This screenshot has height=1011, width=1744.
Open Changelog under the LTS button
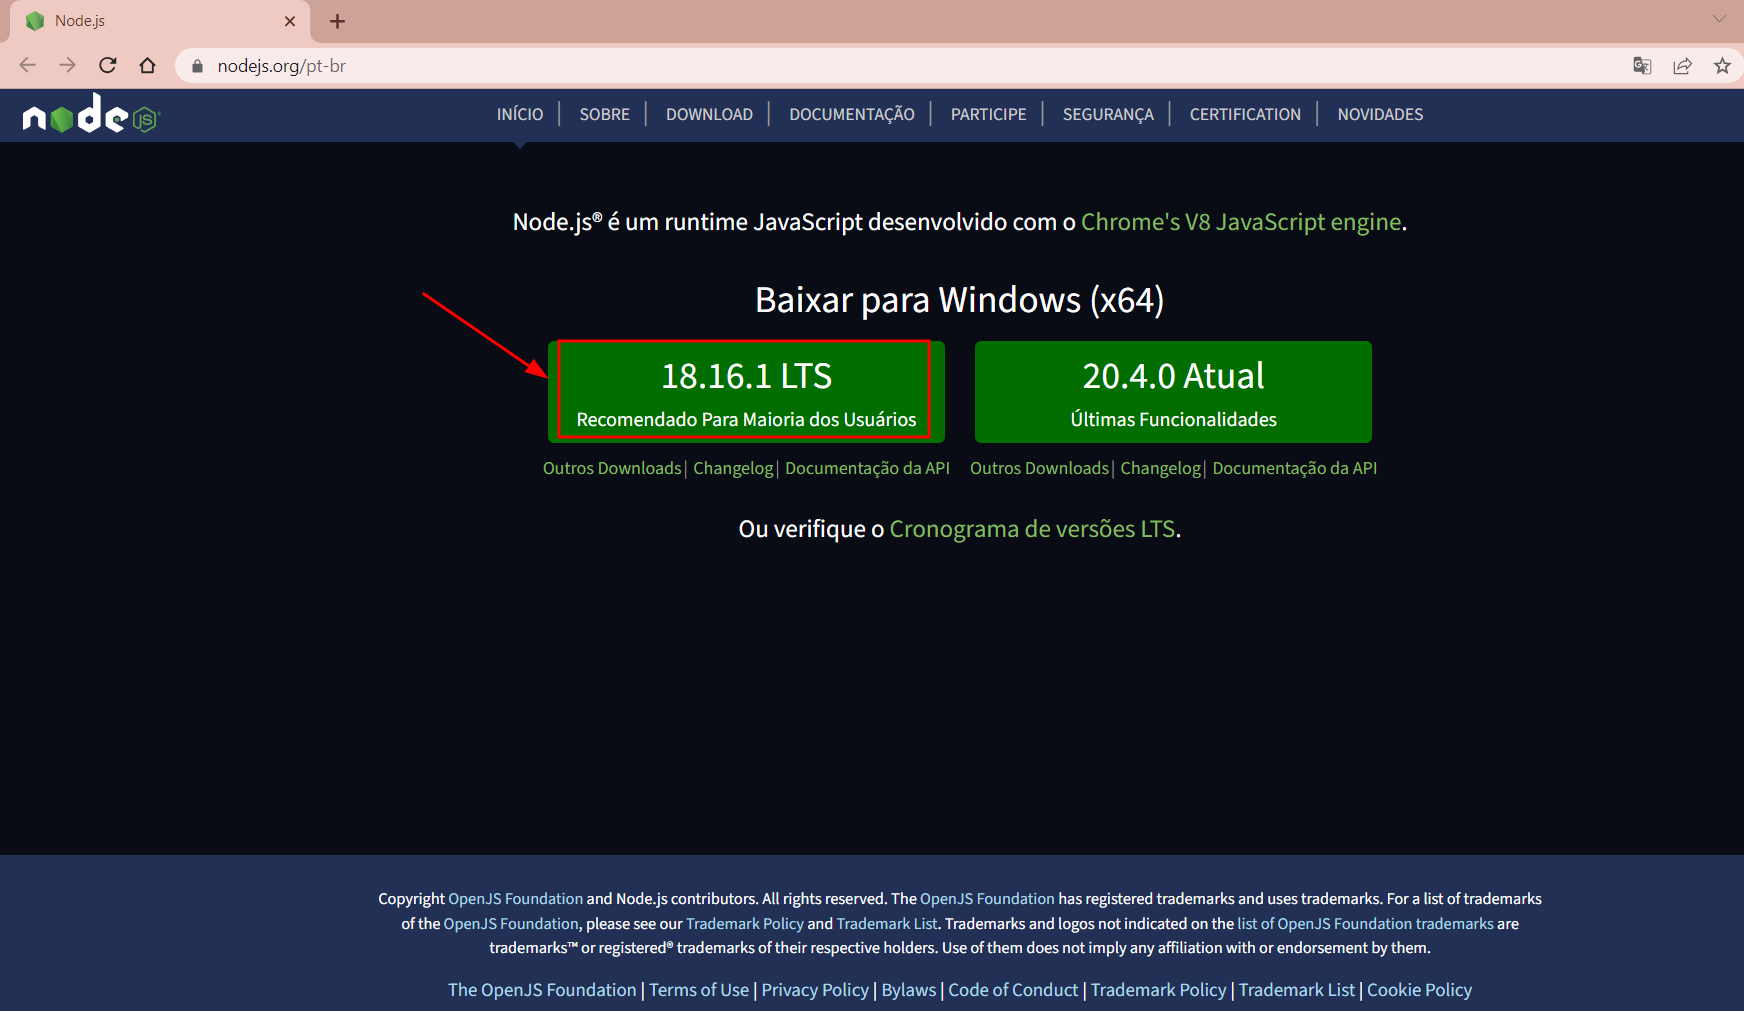(733, 468)
